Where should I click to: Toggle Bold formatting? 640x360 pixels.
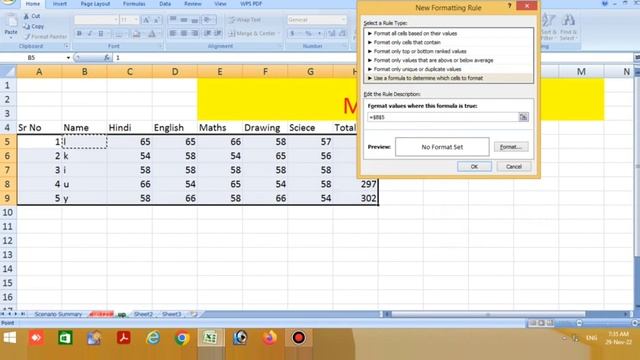click(79, 33)
